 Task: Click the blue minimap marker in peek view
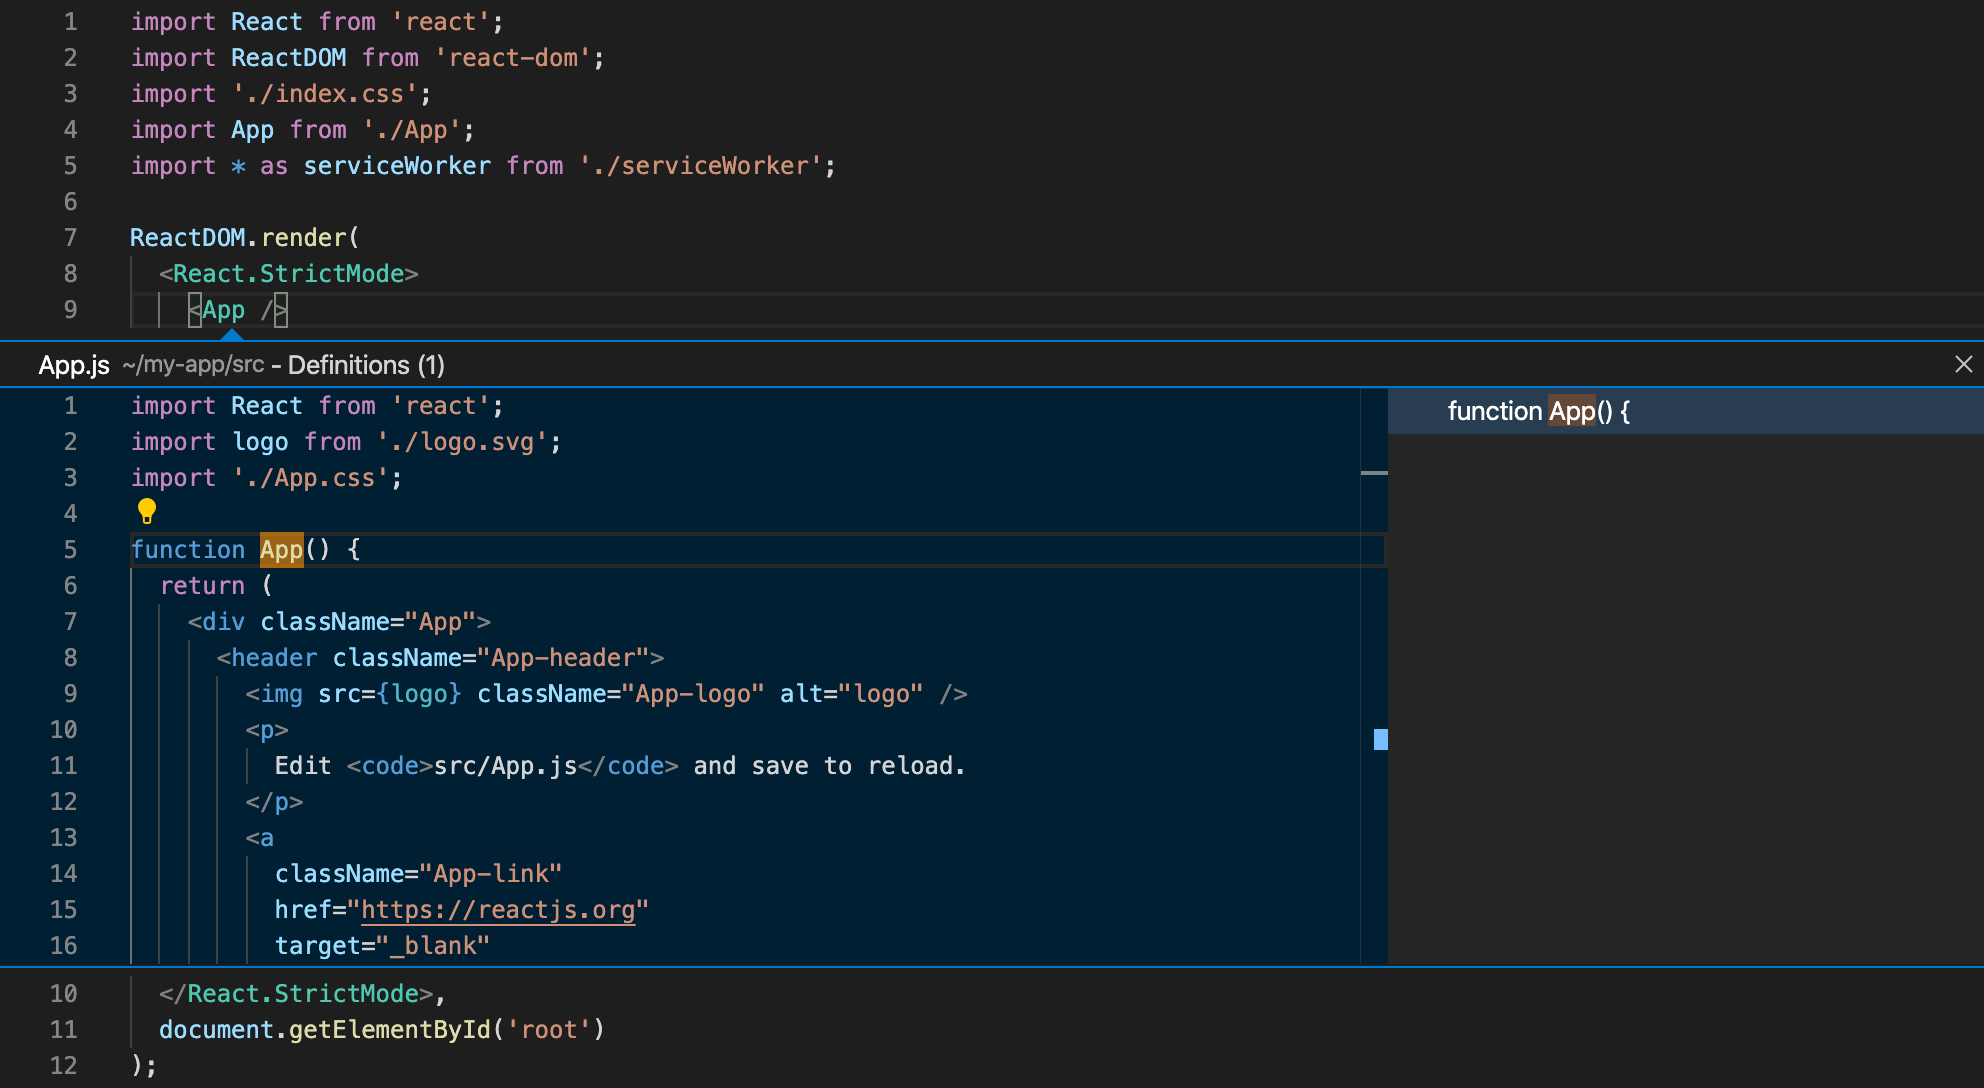[x=1380, y=740]
